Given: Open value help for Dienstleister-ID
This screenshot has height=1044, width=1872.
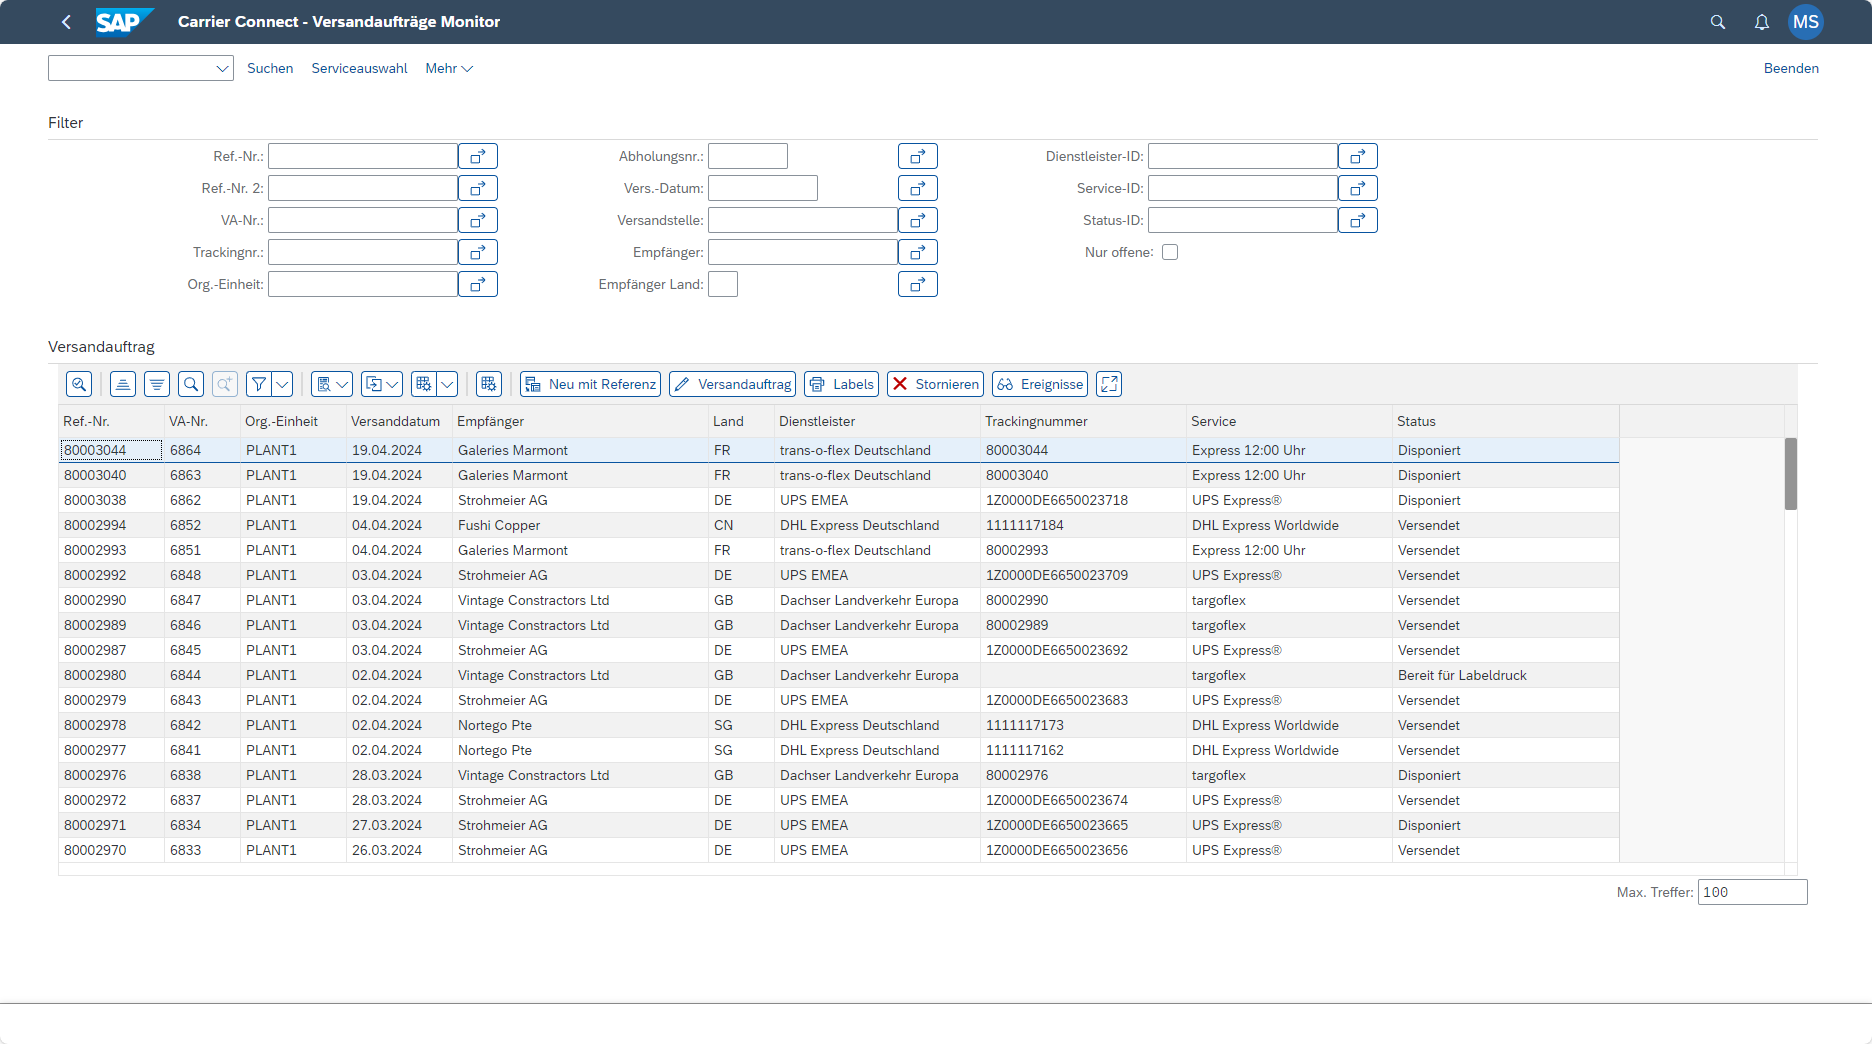Looking at the screenshot, I should pyautogui.click(x=1357, y=156).
